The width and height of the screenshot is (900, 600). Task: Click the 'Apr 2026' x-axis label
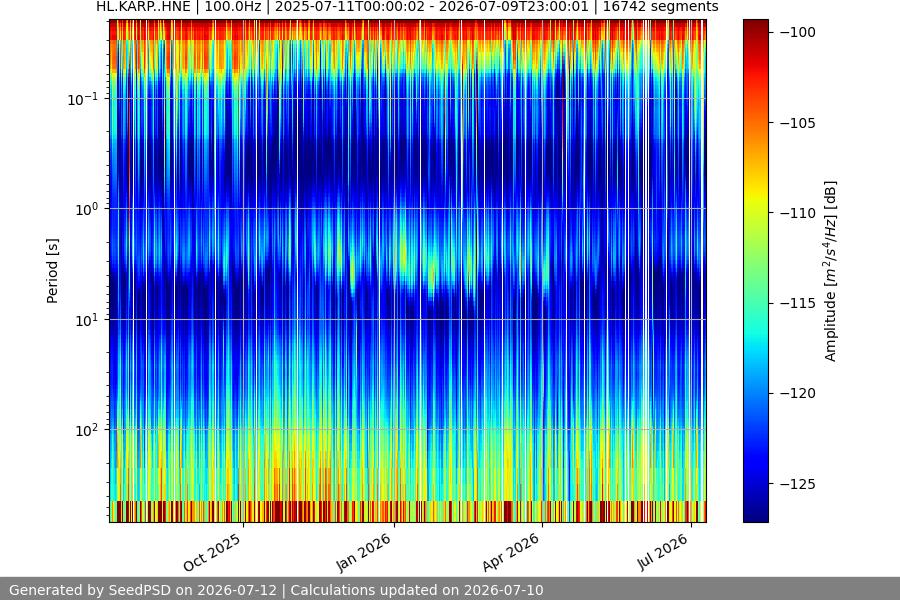tap(511, 552)
